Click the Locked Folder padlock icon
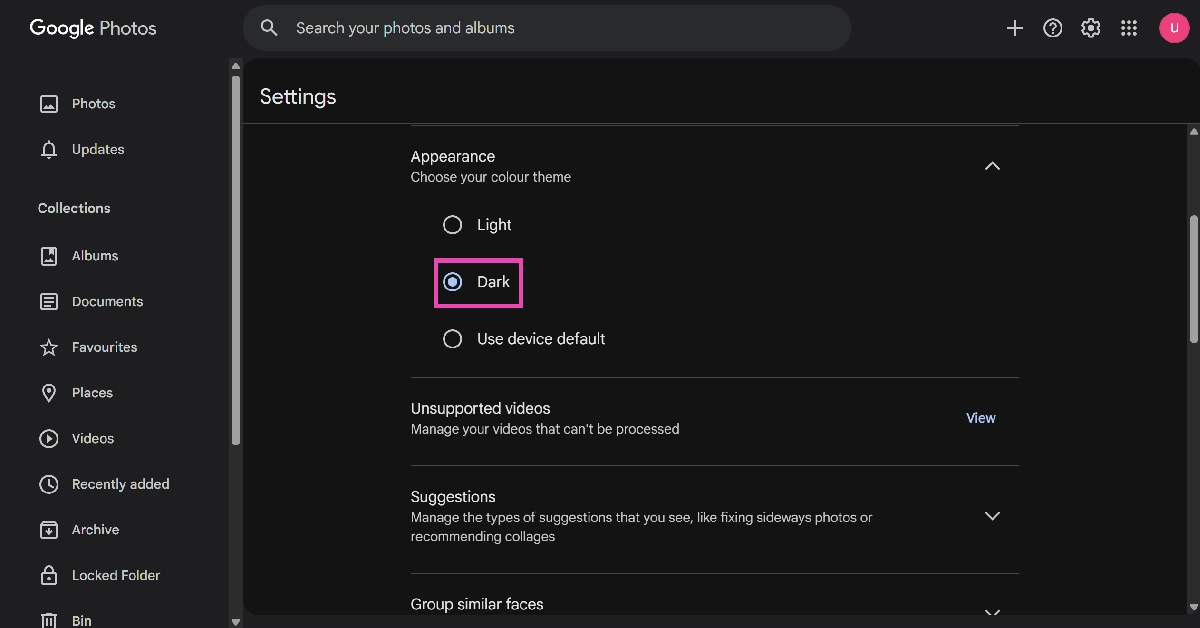Viewport: 1200px width, 628px height. tap(48, 576)
